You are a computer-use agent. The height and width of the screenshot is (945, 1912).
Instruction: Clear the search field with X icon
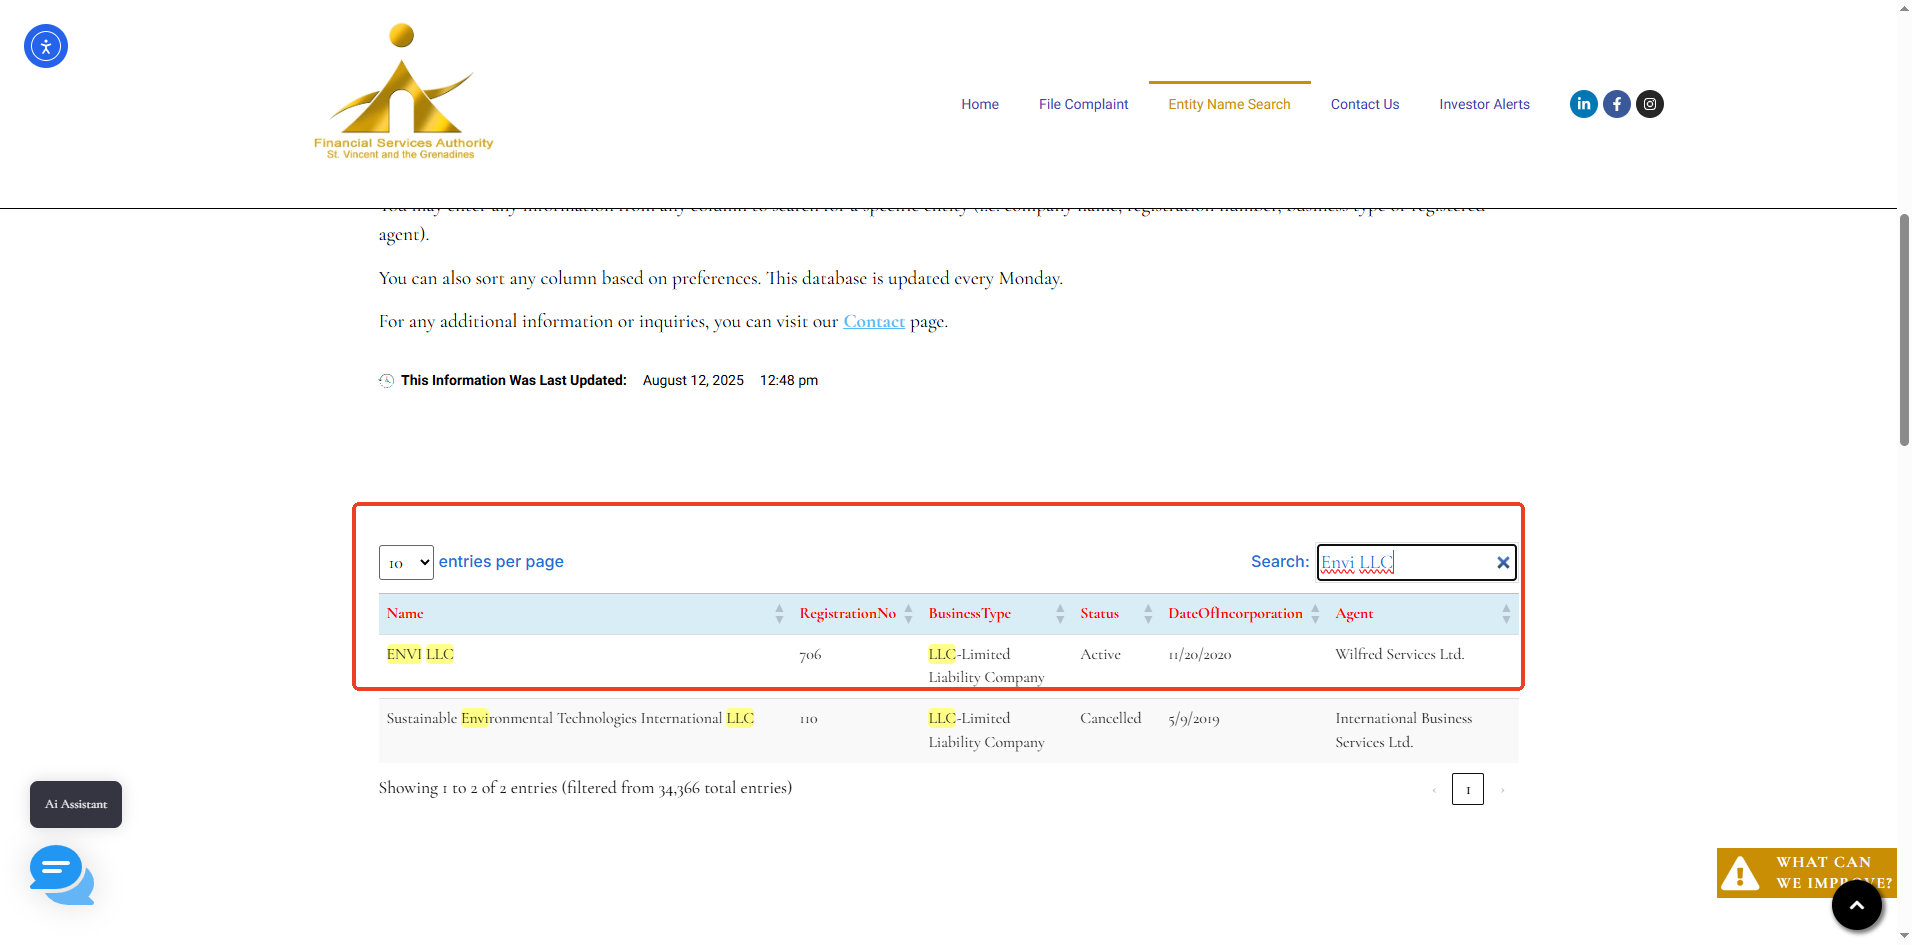[1502, 563]
